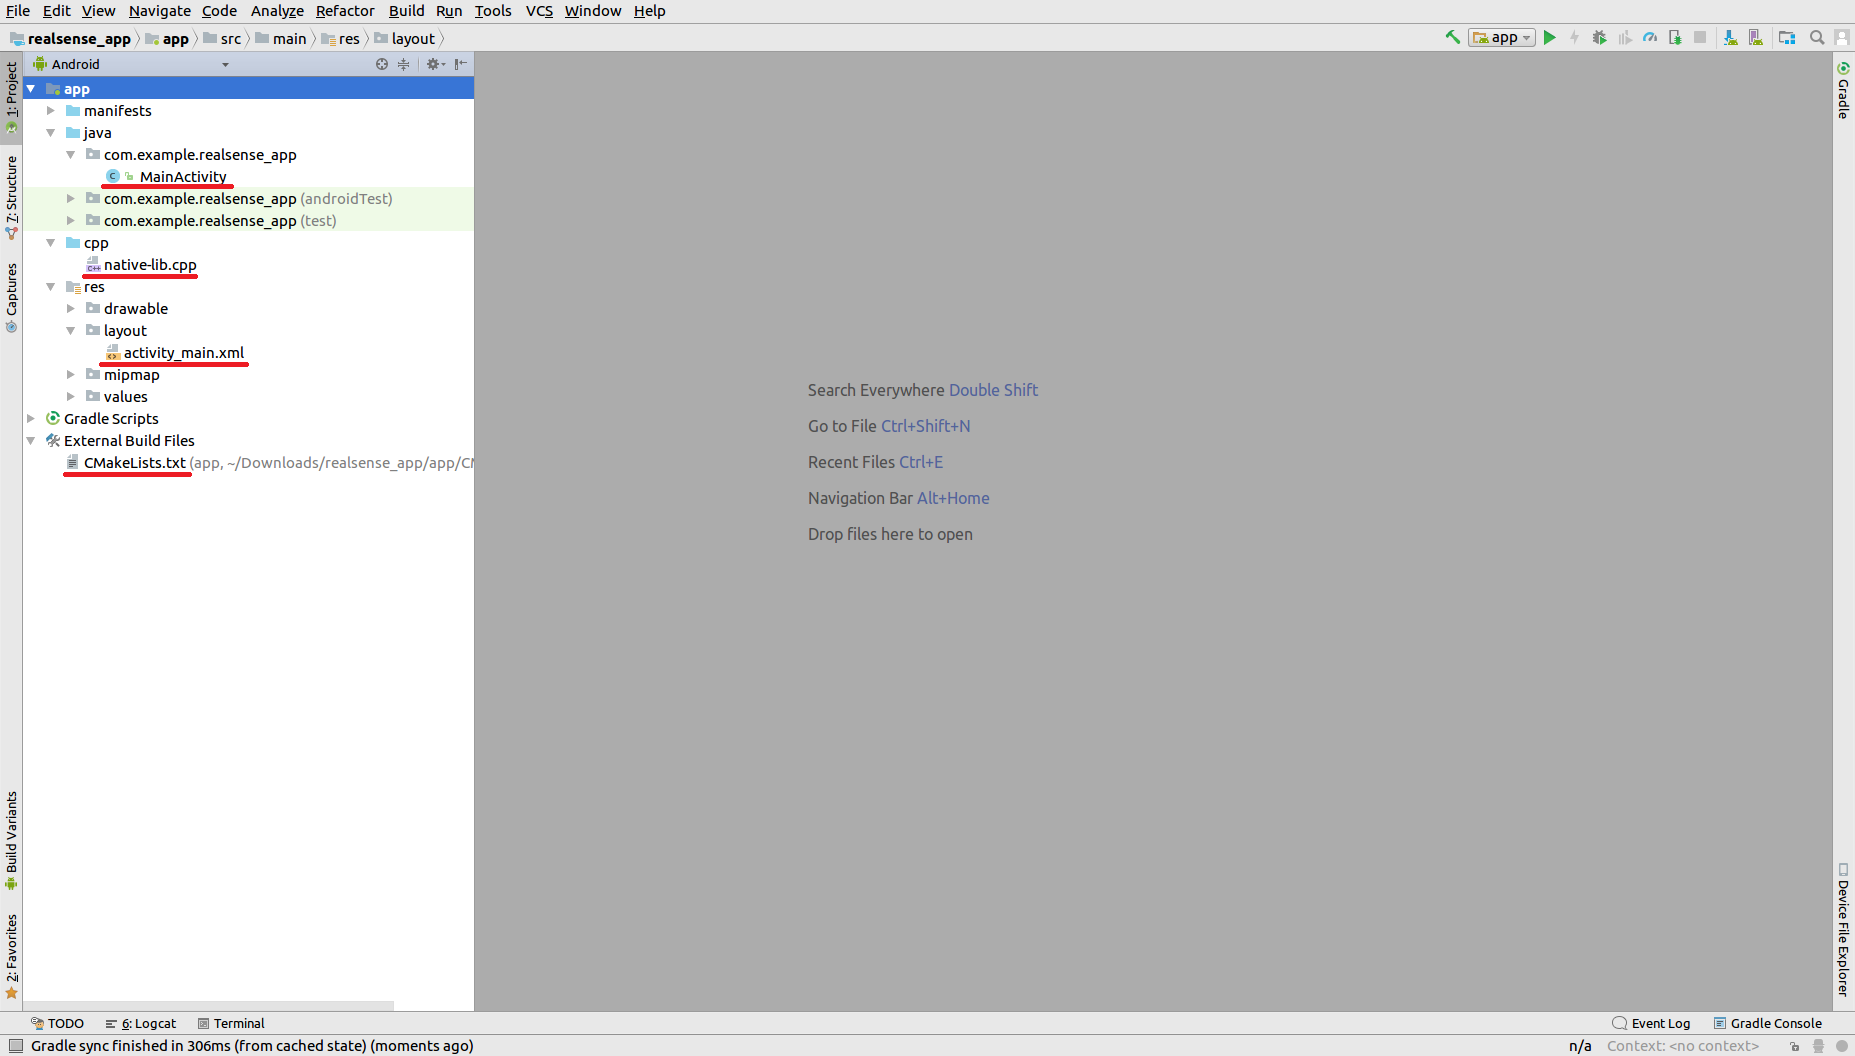Click the Search Everywhere magnifier icon

pyautogui.click(x=1817, y=37)
